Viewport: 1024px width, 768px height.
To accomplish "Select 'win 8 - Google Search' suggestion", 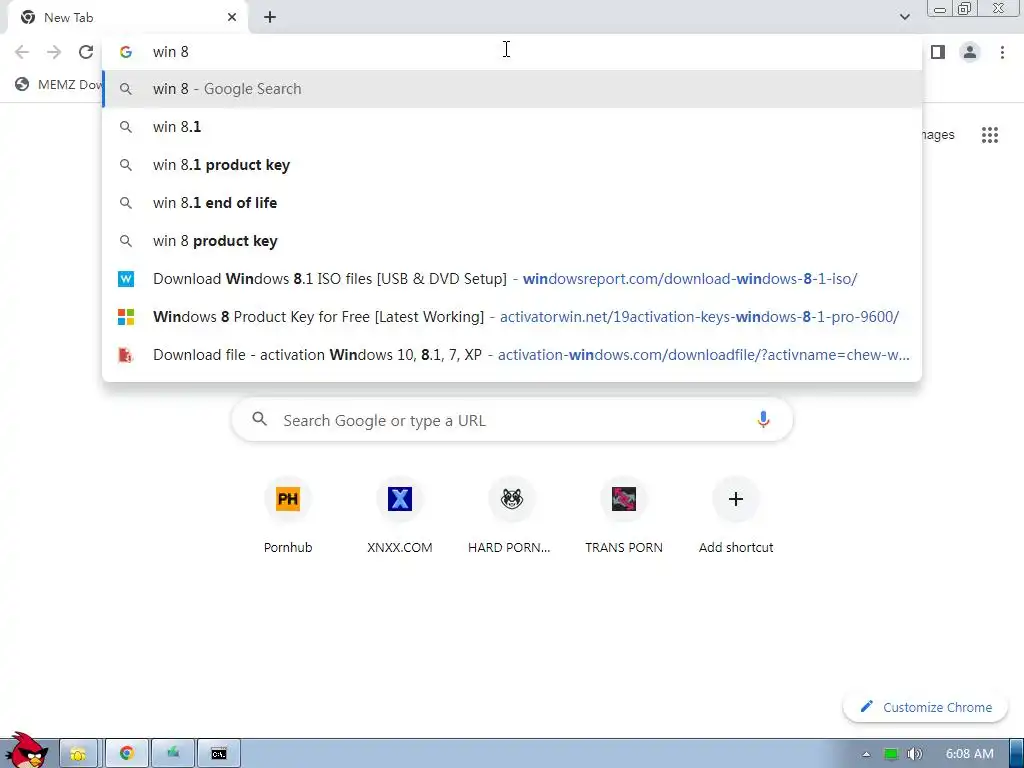I will coord(512,89).
